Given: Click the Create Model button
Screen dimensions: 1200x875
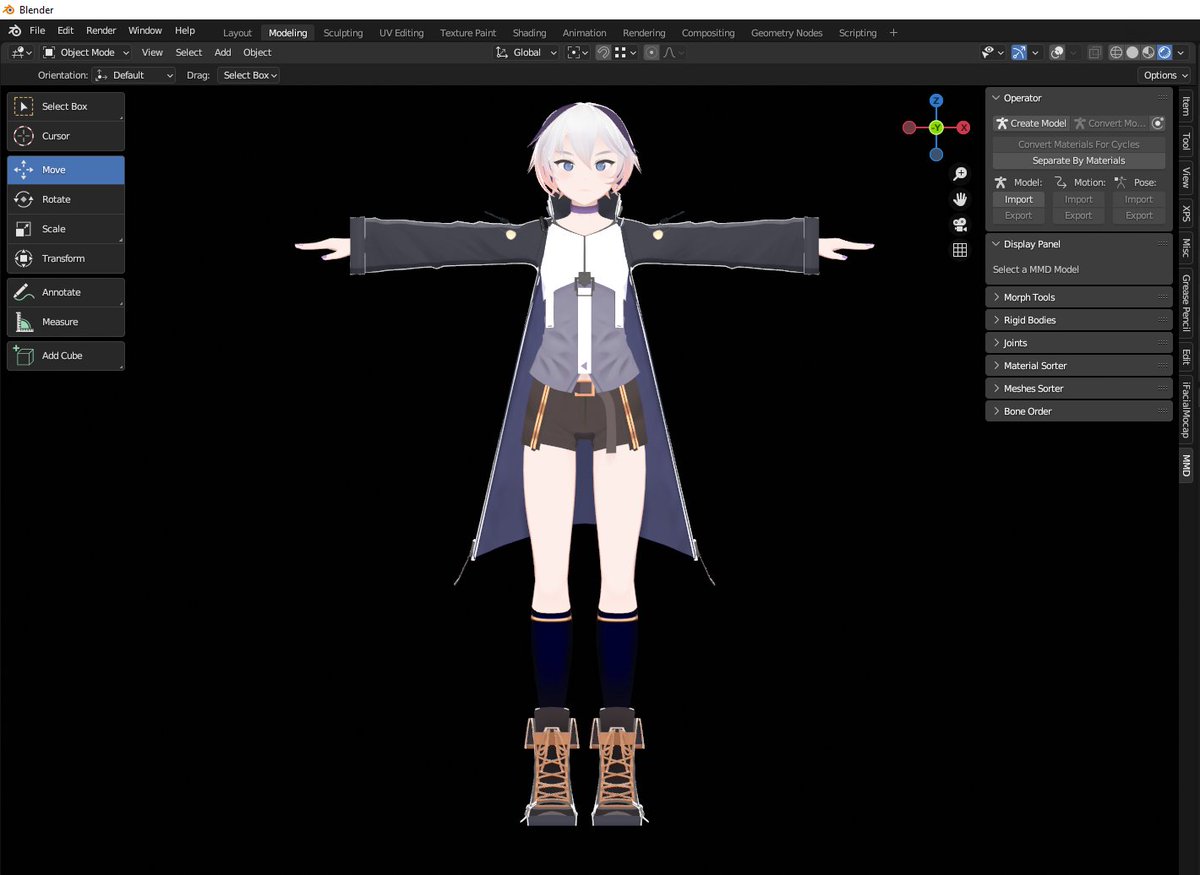Looking at the screenshot, I should coord(1031,124).
